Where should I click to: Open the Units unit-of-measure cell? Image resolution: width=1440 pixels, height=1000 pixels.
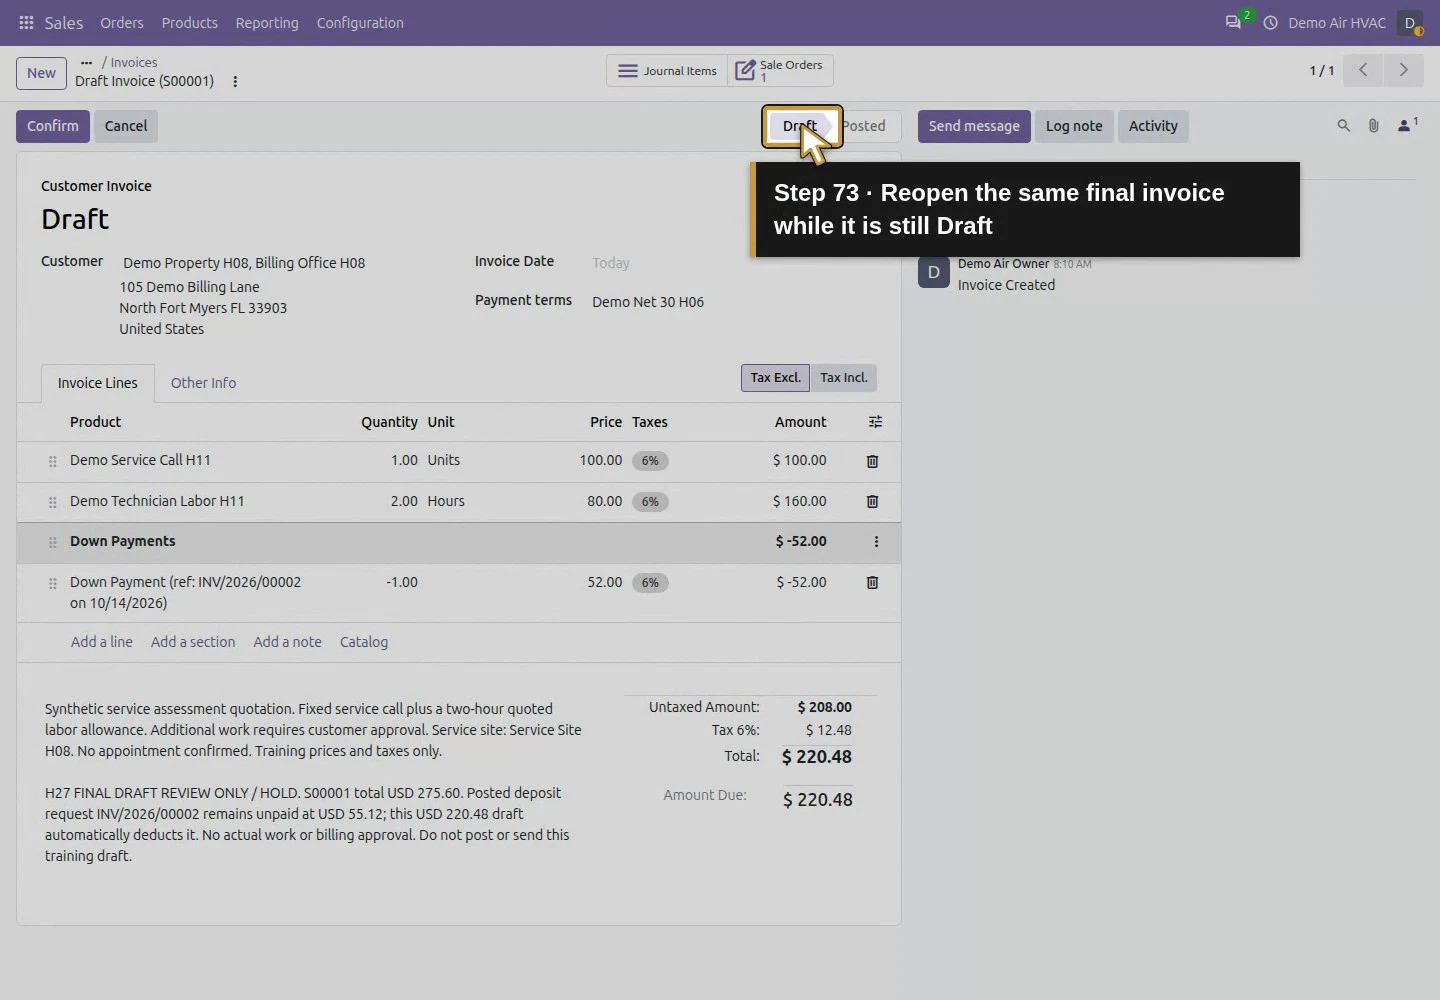444,460
